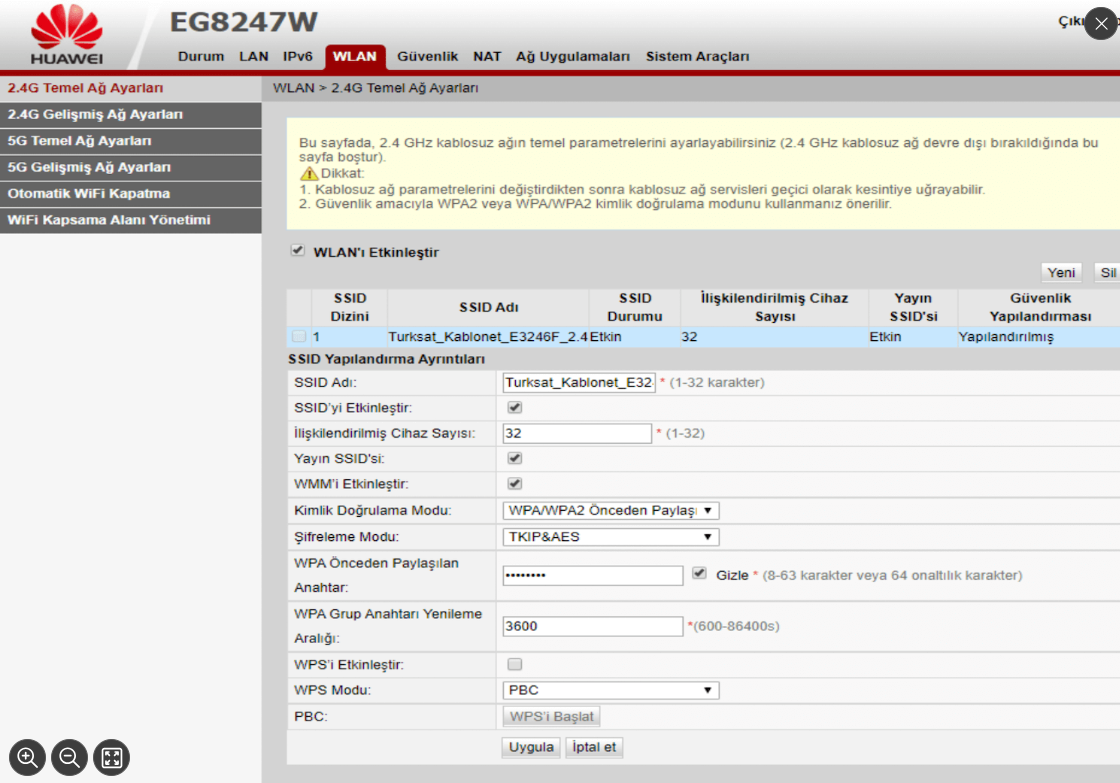Viewport: 1120px width, 783px height.
Task: Select the SSID row 1 checkbox
Action: click(299, 336)
